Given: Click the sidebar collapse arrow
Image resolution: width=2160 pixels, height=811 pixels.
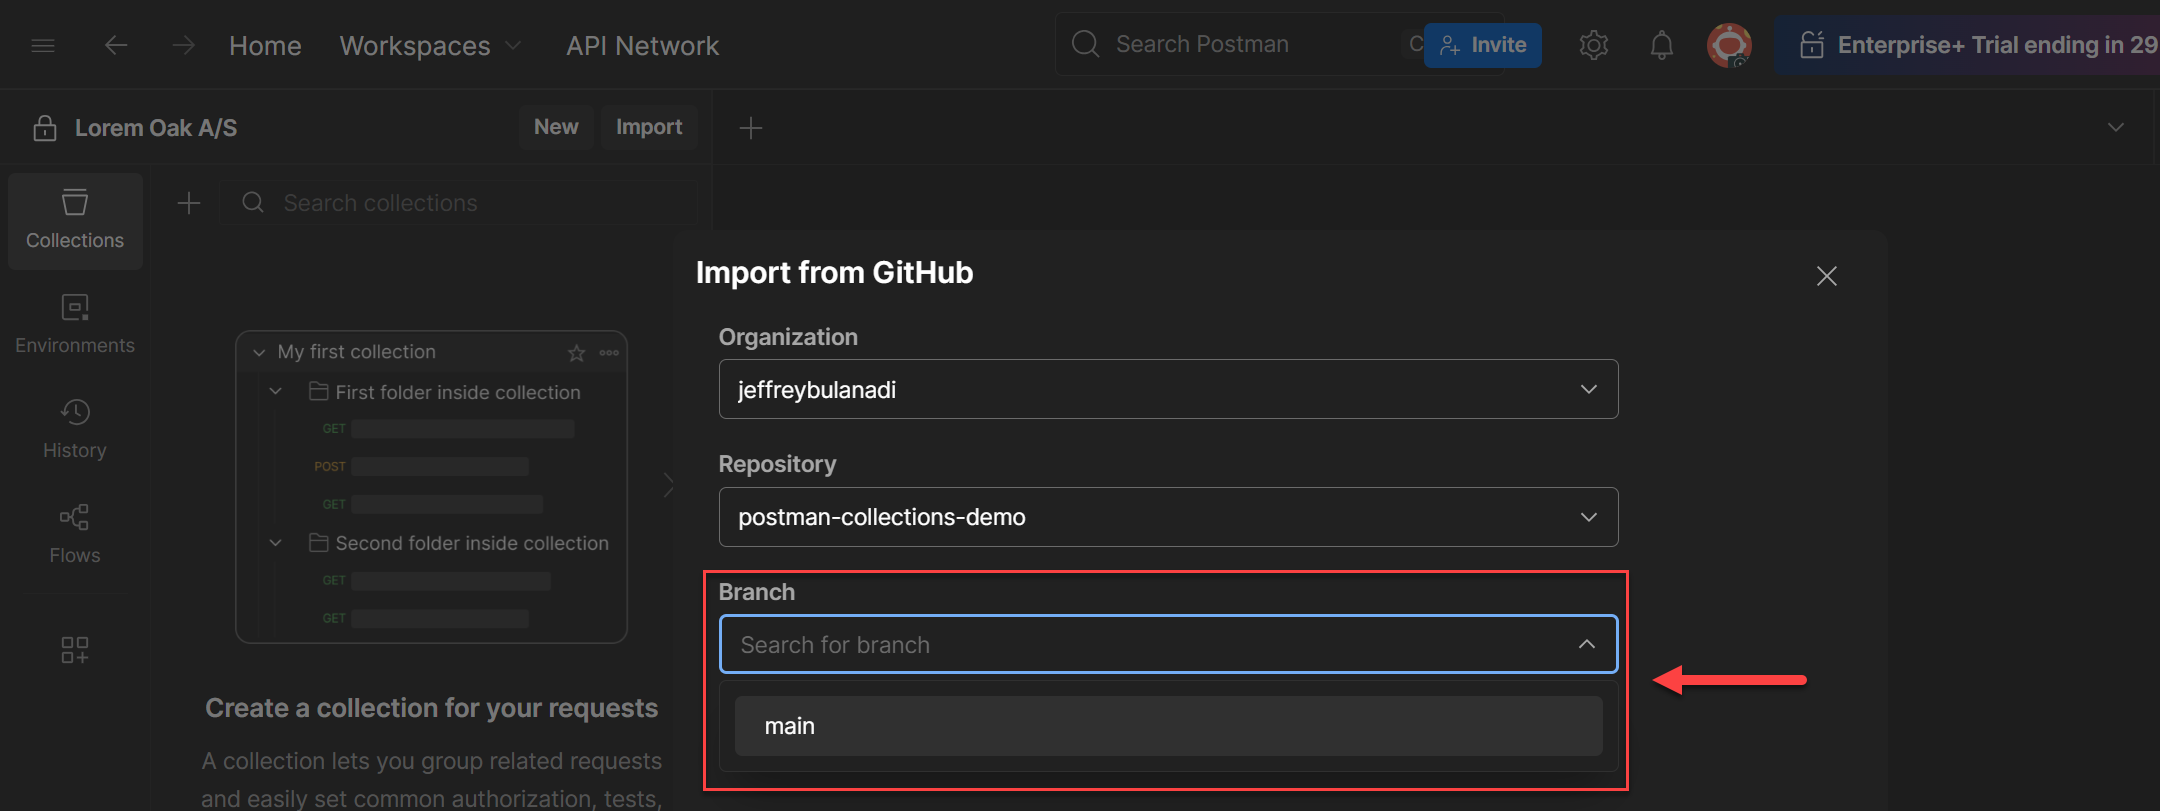Looking at the screenshot, I should (668, 486).
